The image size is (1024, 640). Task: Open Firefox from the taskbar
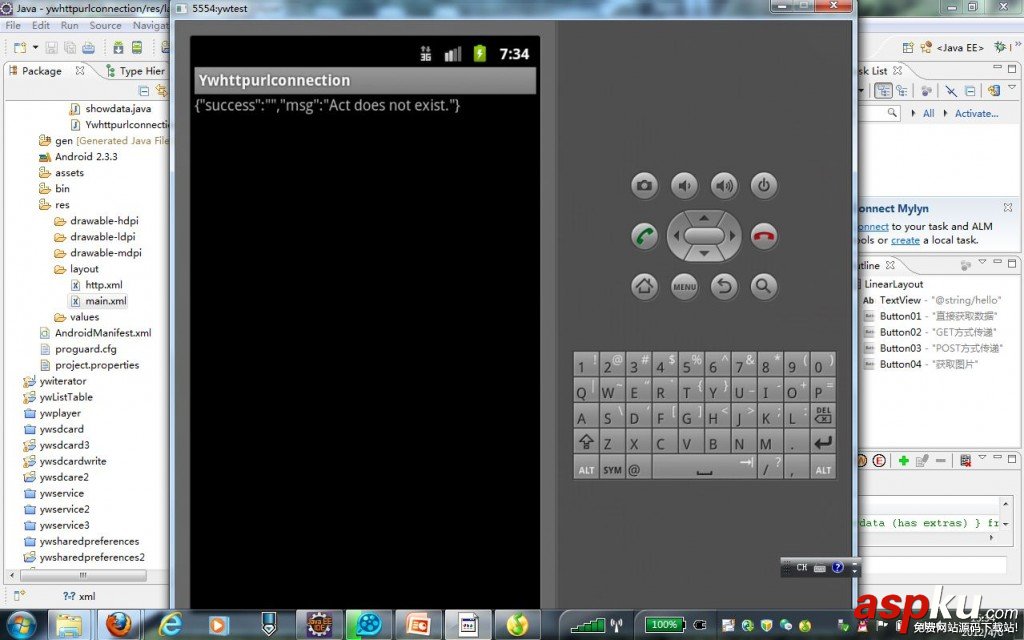click(x=118, y=624)
